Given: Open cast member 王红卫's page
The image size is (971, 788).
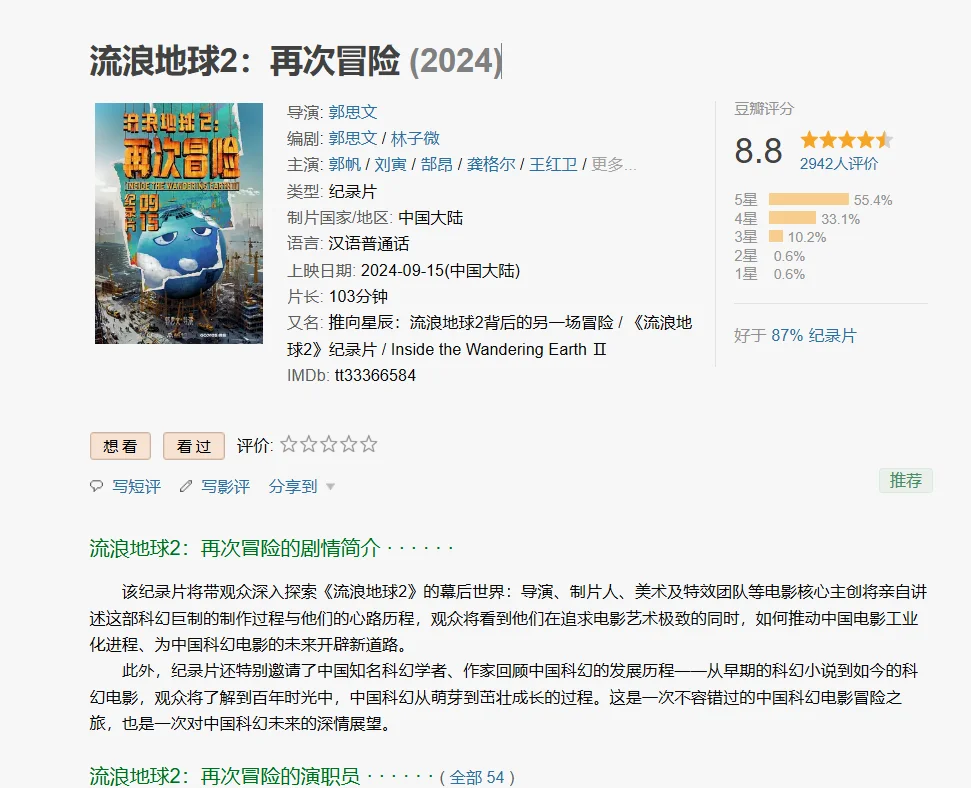Looking at the screenshot, I should point(553,164).
